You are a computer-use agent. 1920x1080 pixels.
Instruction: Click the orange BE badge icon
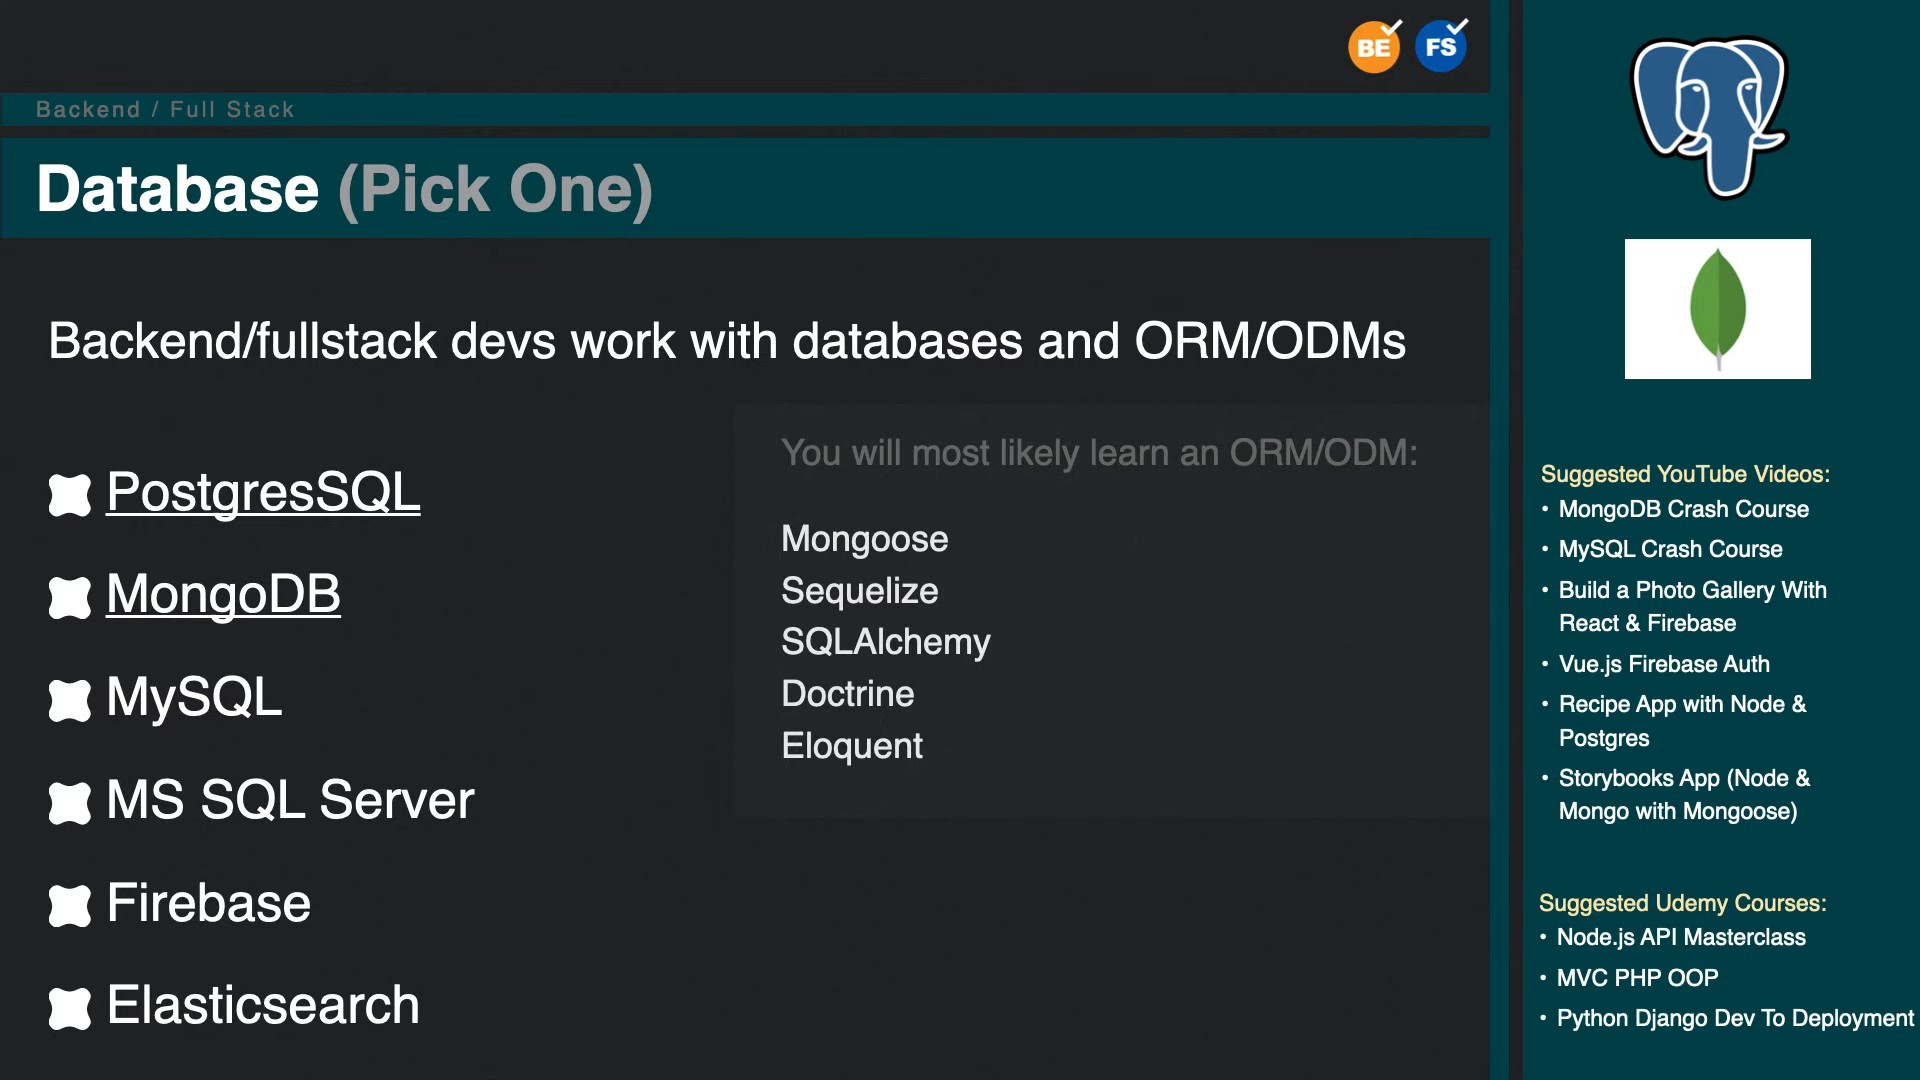pos(1373,47)
